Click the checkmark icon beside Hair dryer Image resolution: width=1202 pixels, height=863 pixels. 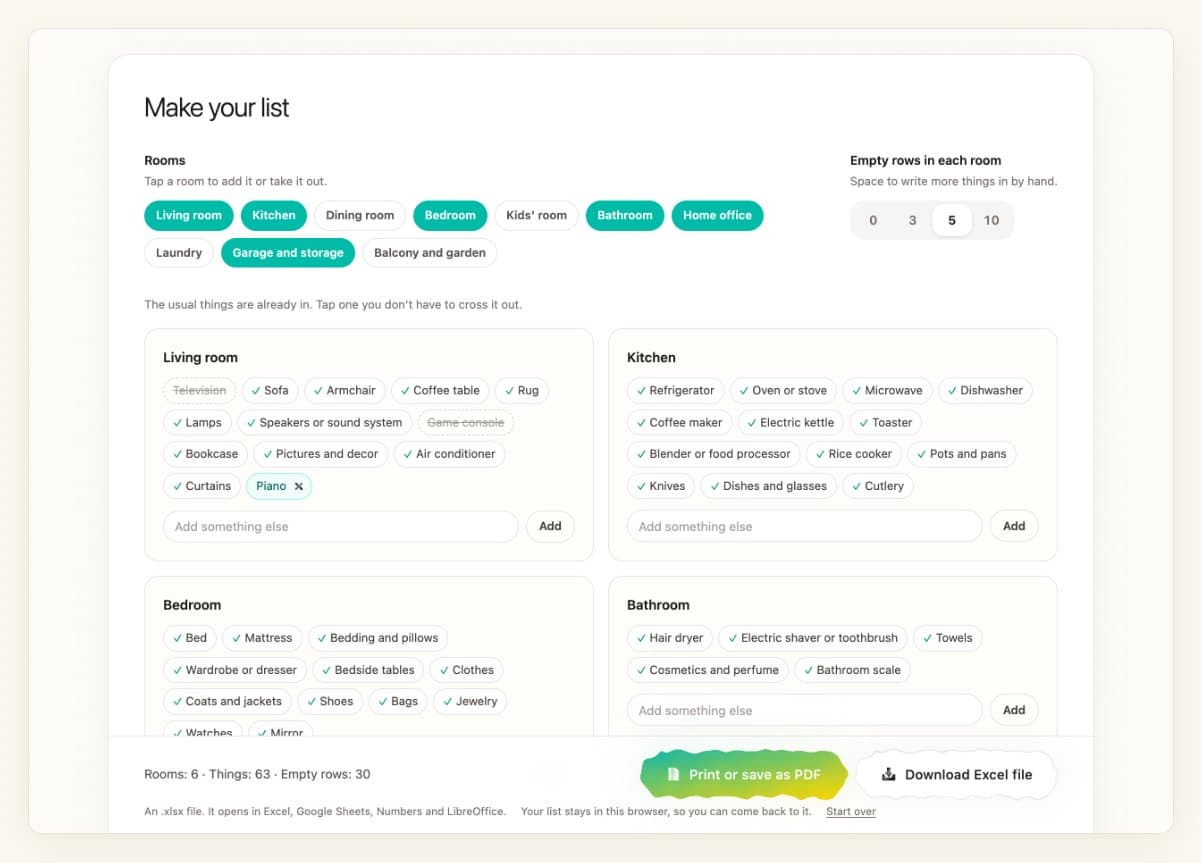coord(641,638)
